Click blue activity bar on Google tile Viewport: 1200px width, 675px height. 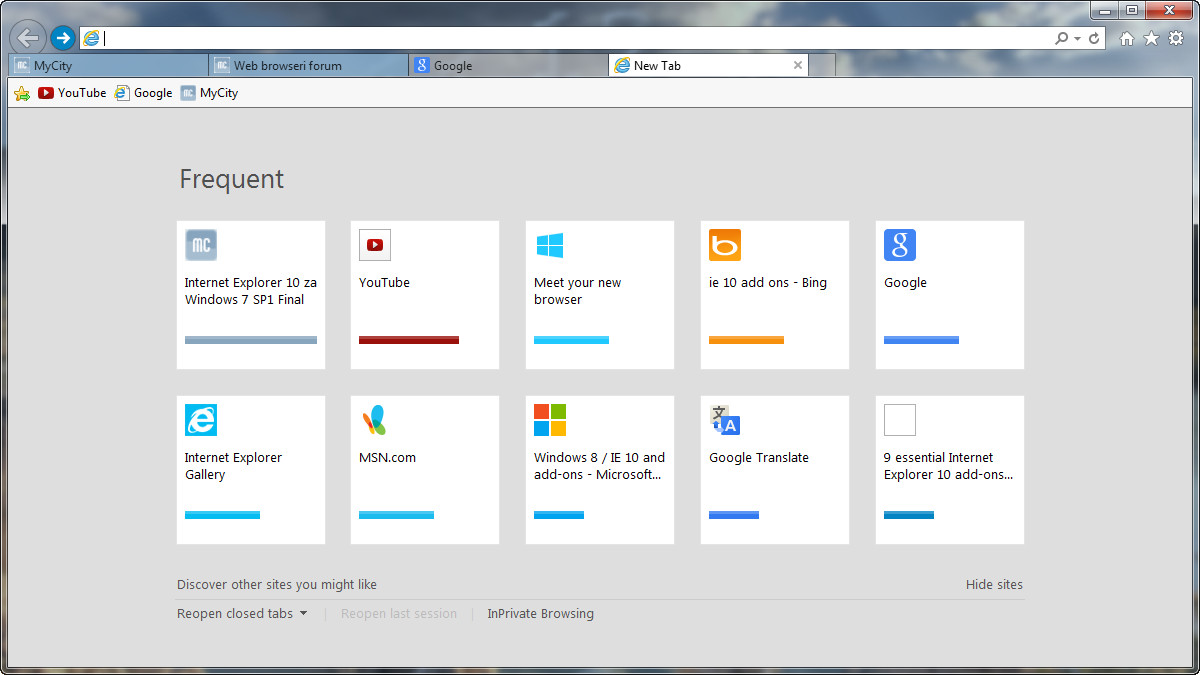pos(921,340)
